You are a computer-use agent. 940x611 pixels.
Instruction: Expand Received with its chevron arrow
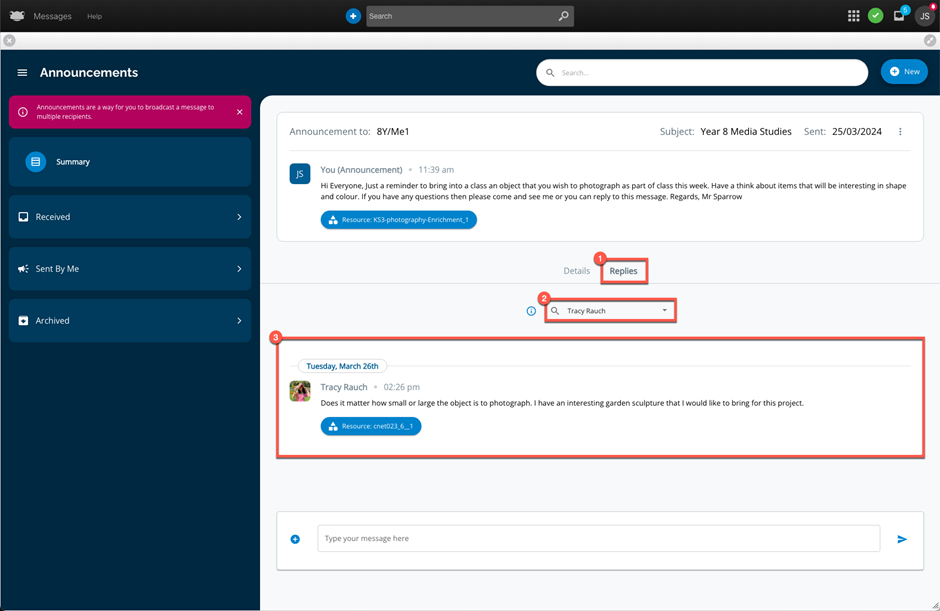239,217
